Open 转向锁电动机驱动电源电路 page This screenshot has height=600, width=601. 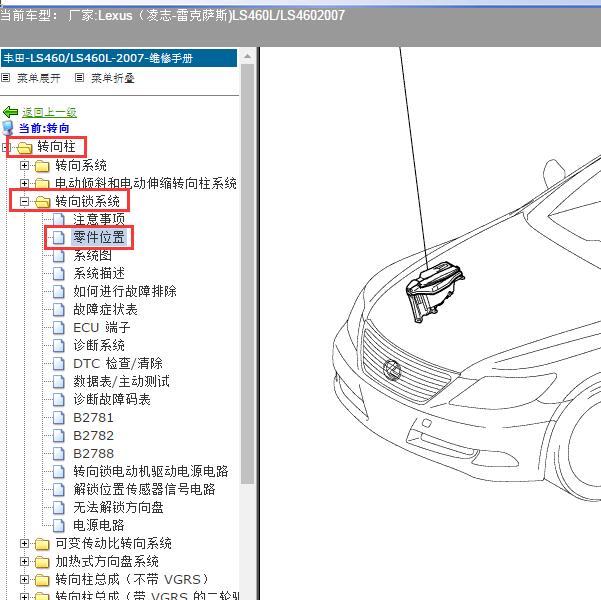click(151, 472)
